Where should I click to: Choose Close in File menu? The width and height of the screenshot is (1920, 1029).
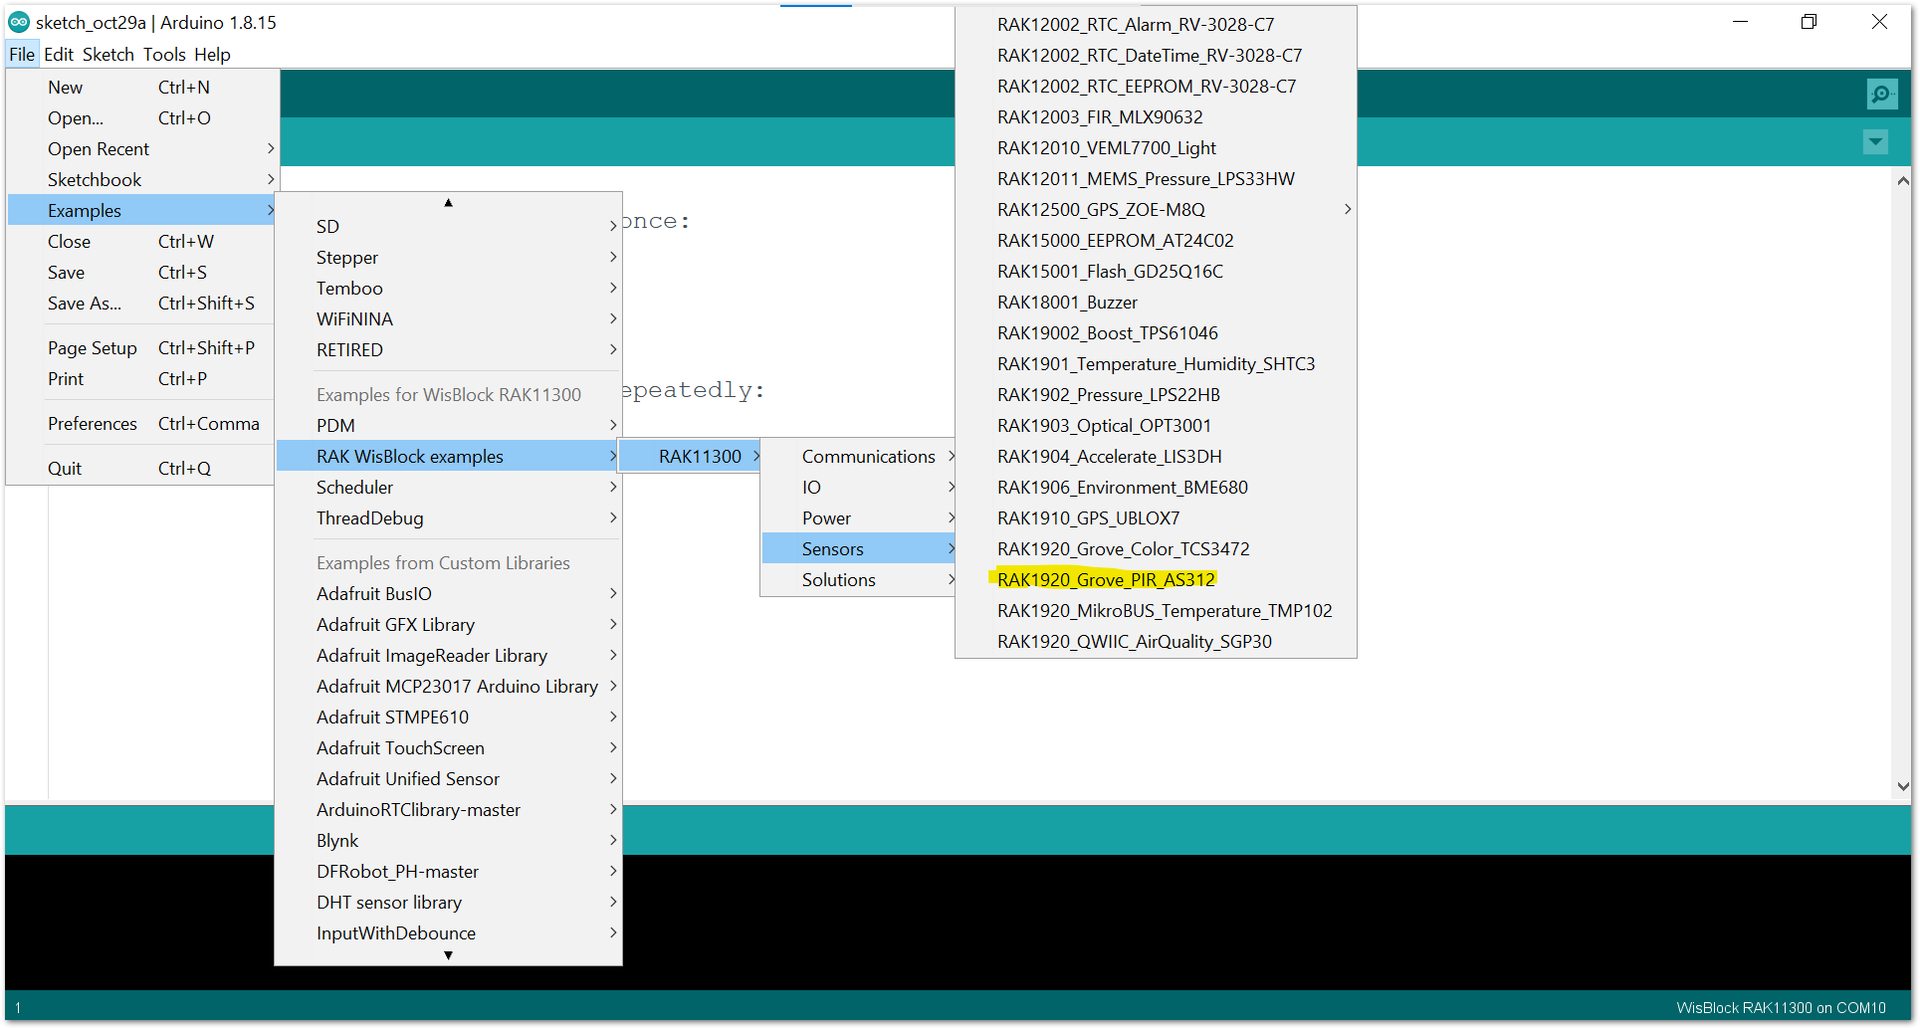(x=141, y=242)
